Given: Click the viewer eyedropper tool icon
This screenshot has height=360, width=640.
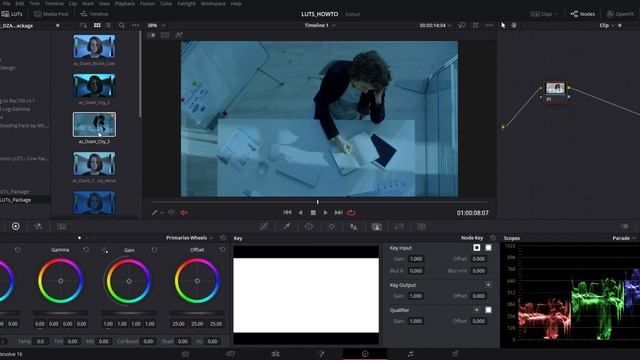Looking at the screenshot, I should (x=155, y=213).
